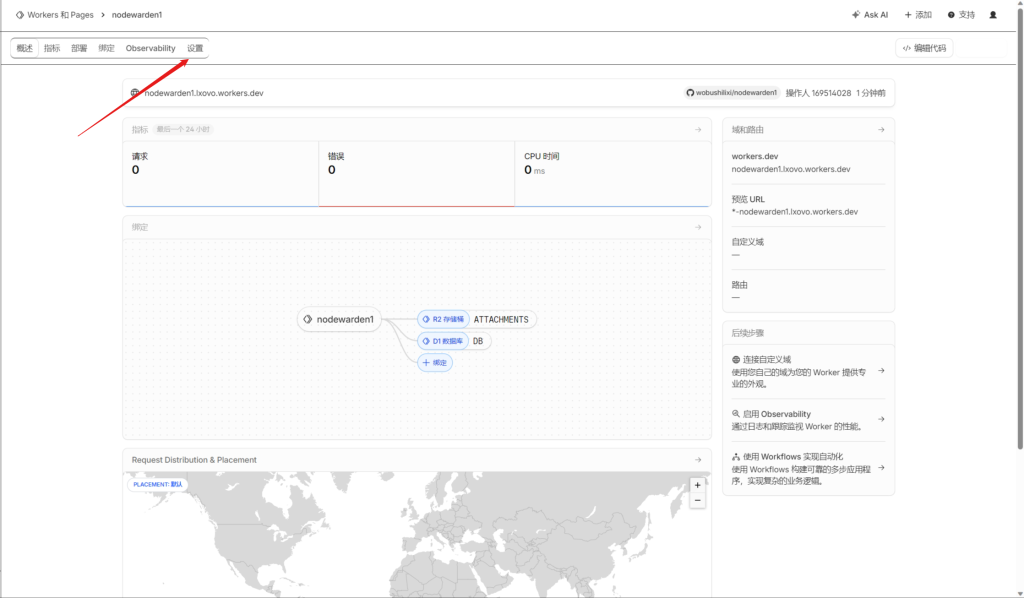Click the nodewarden1 worker node

(339, 319)
